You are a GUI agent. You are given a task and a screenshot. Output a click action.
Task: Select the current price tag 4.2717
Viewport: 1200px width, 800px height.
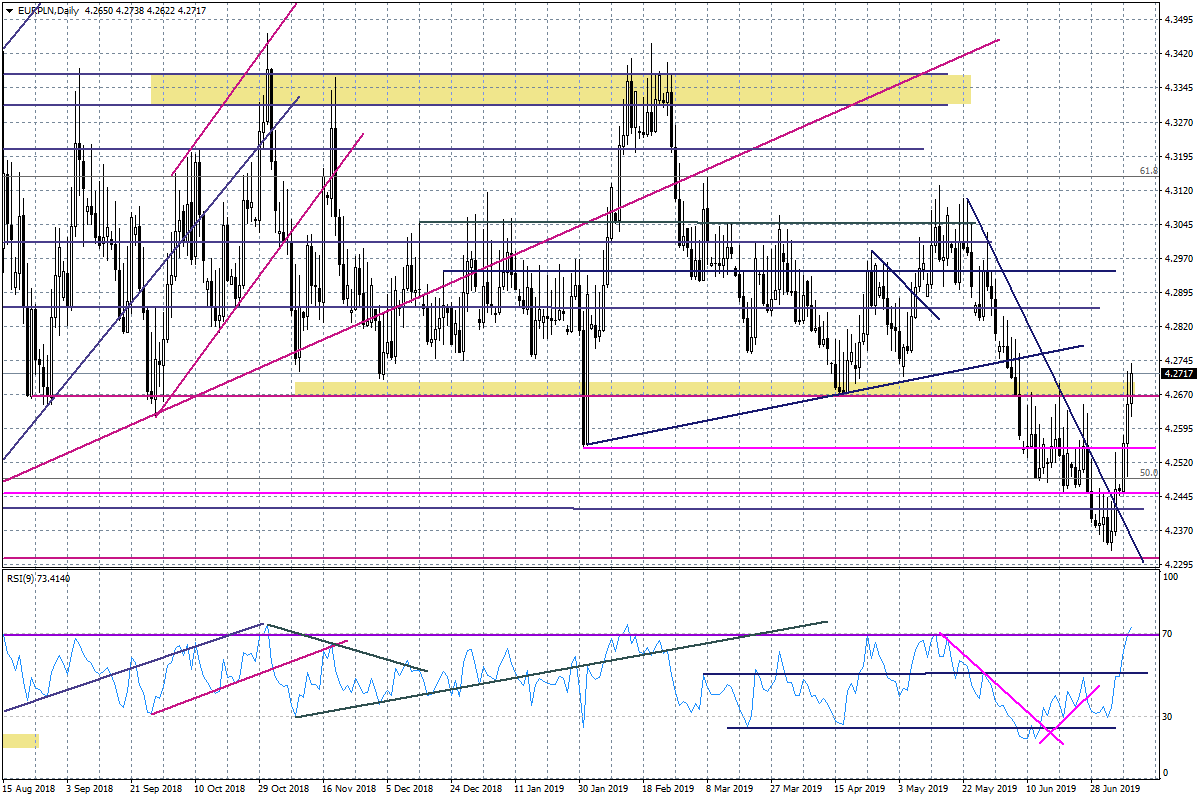click(1178, 373)
